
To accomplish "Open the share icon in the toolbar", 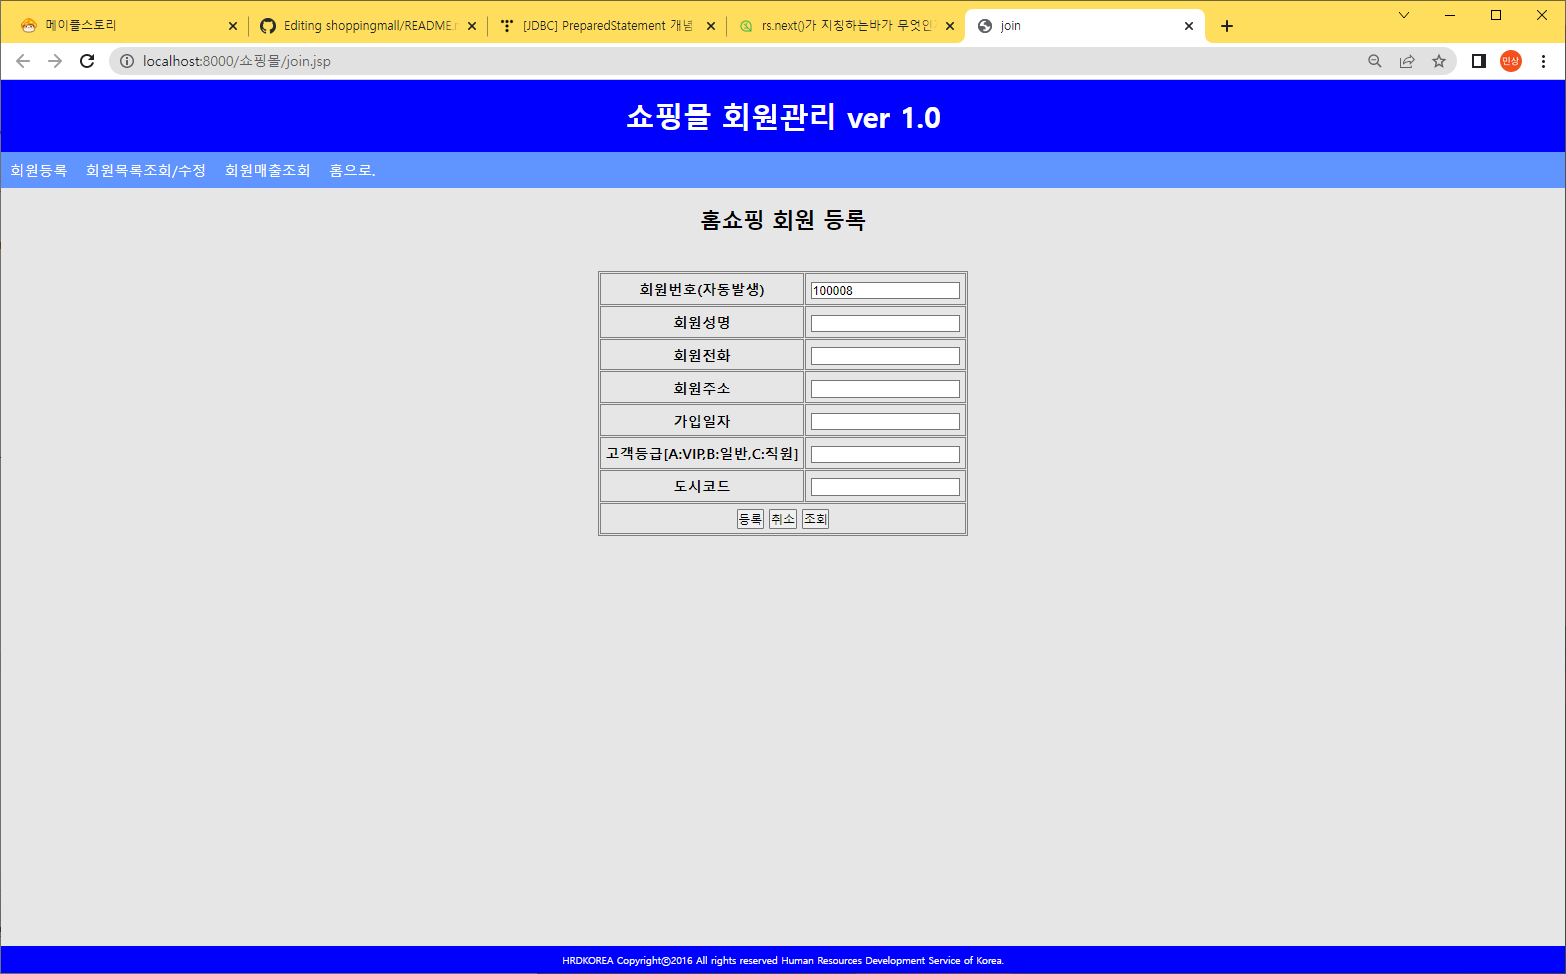I will coord(1407,61).
